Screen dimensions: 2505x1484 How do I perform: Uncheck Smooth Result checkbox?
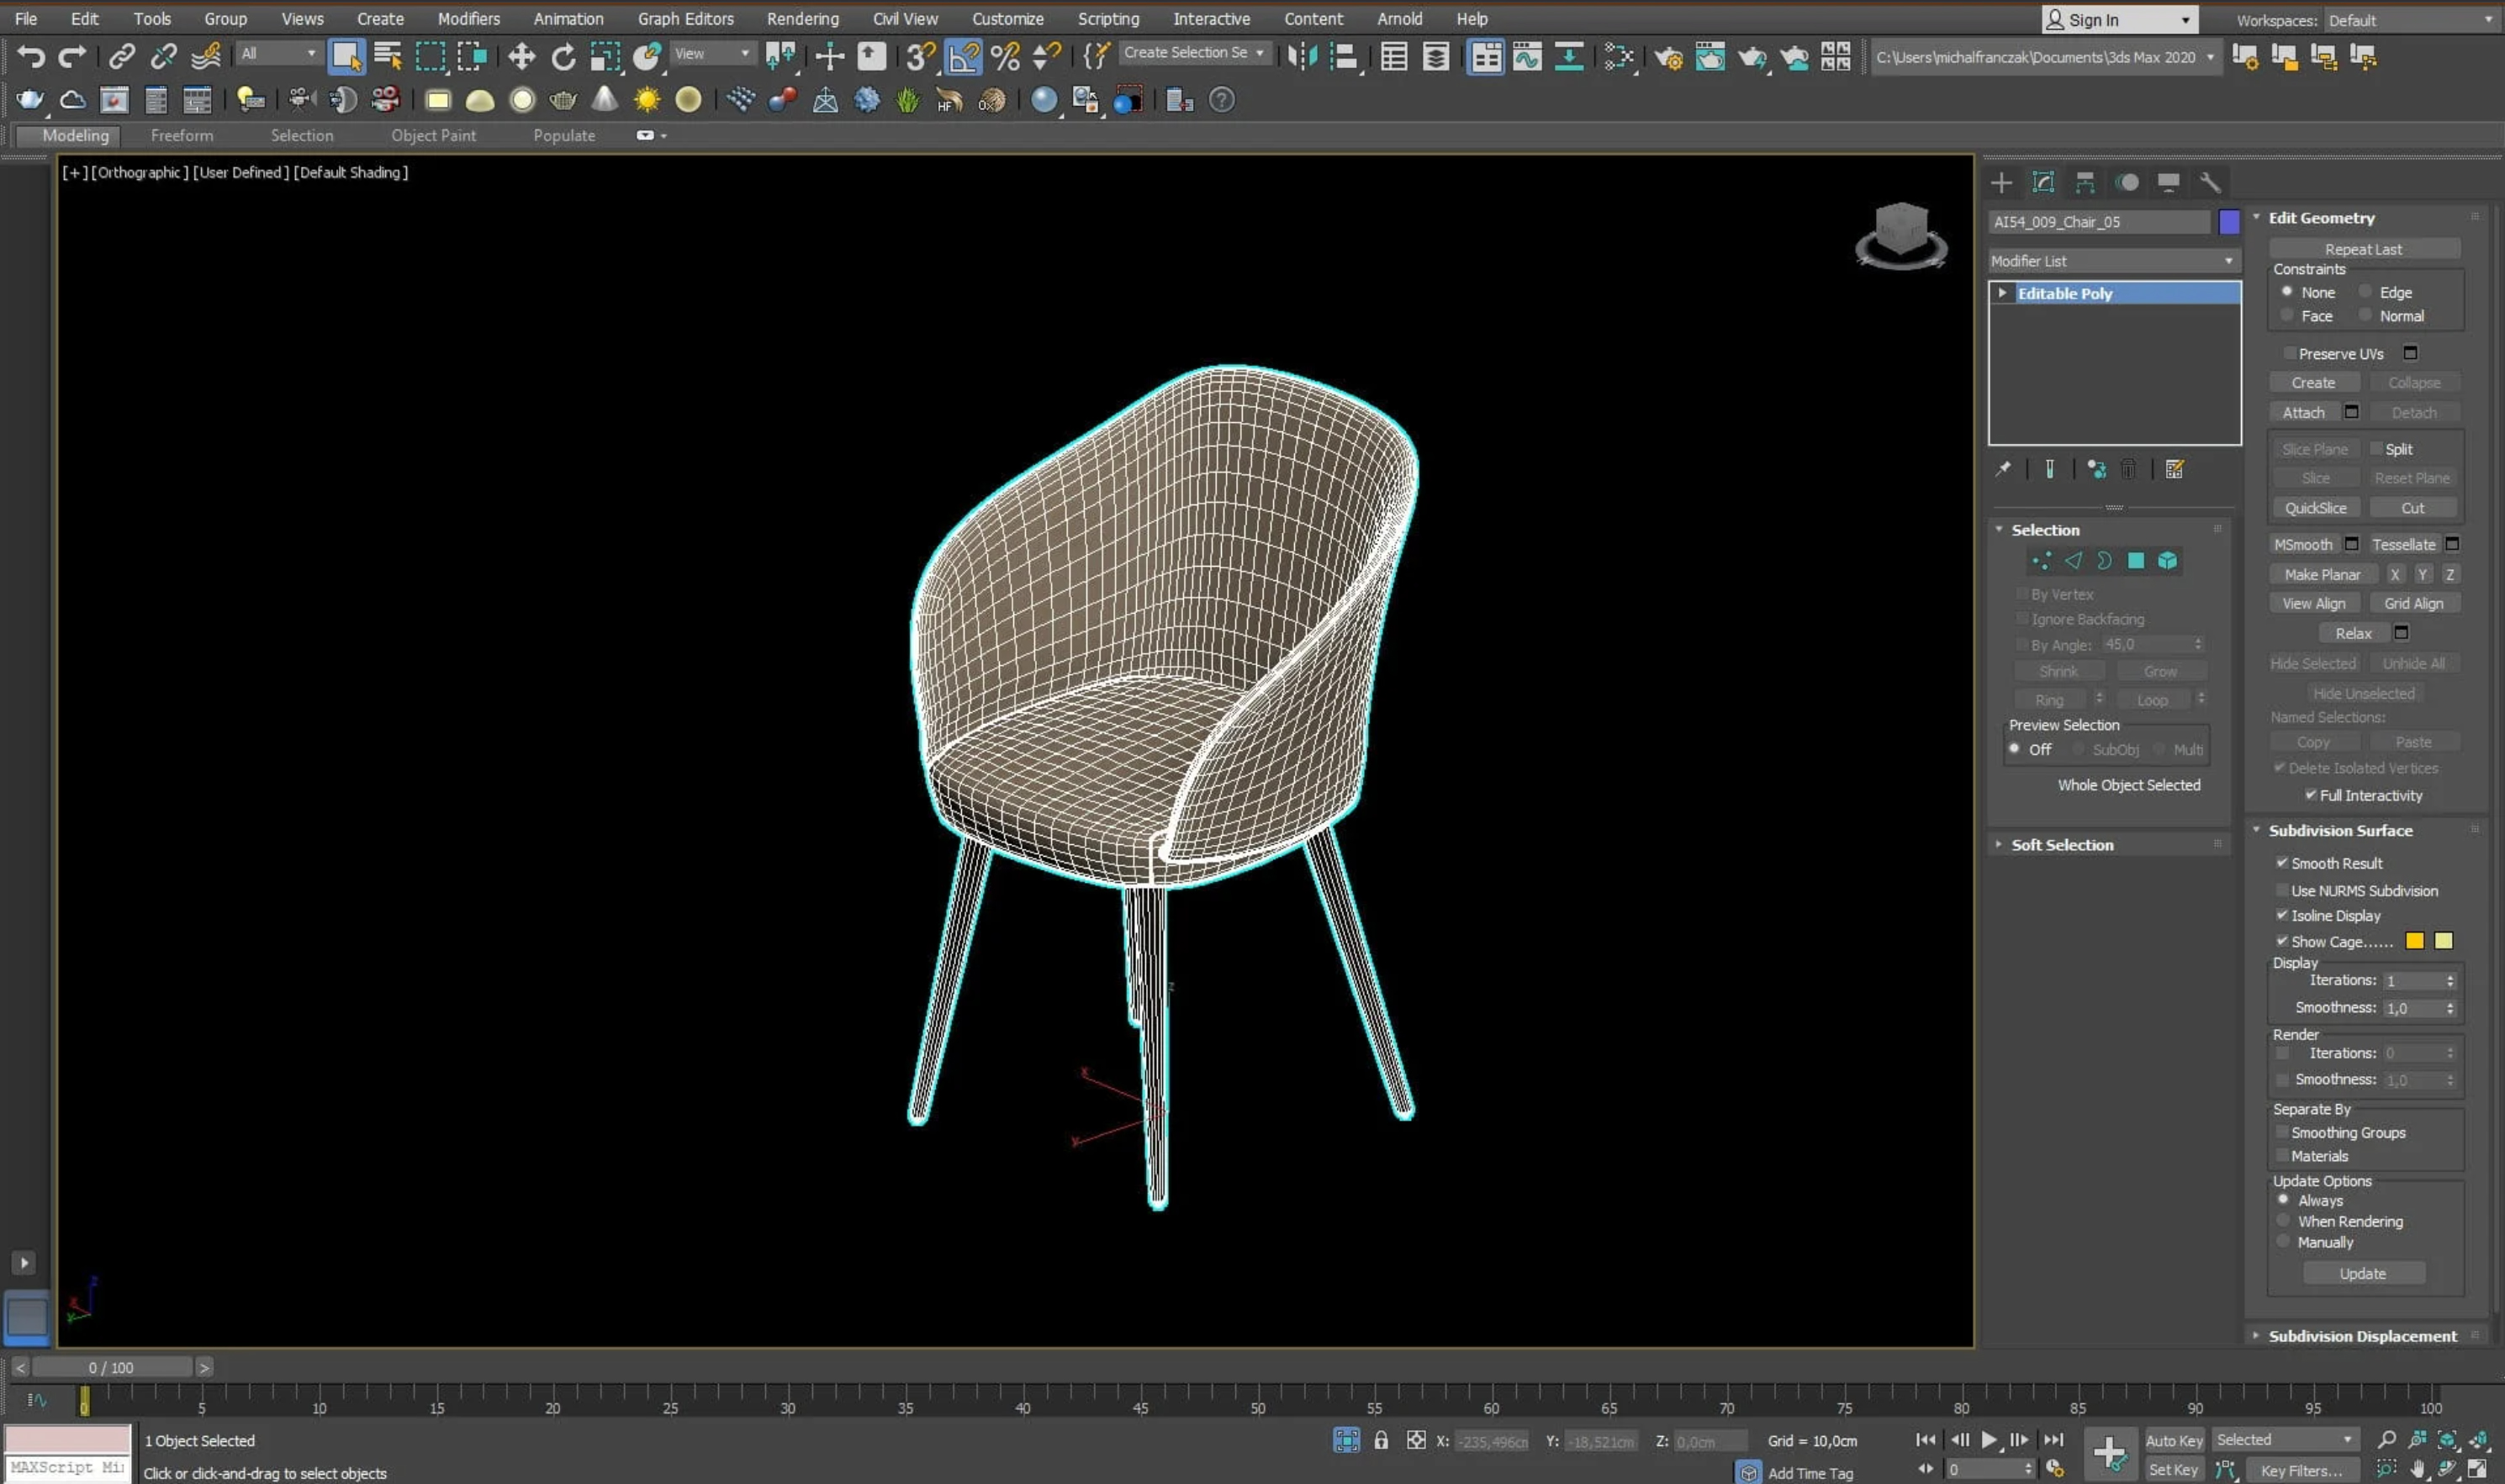2283,863
